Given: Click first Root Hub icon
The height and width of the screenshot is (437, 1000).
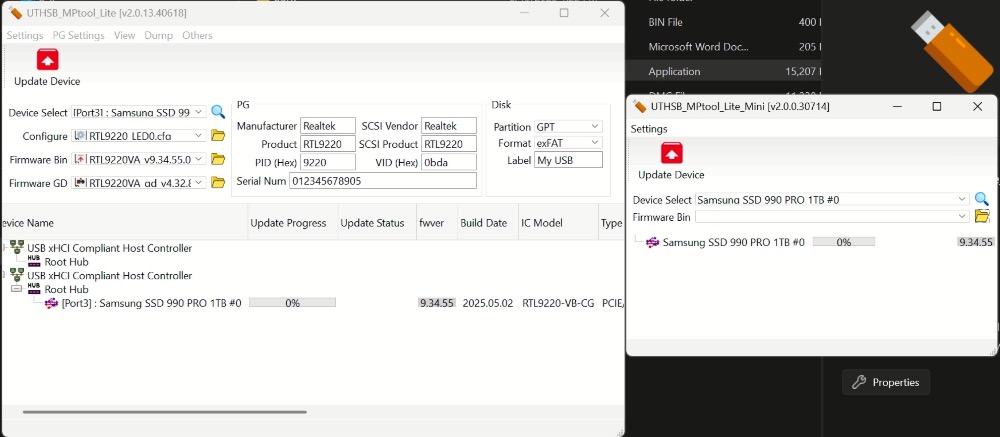Looking at the screenshot, I should 34,262.
